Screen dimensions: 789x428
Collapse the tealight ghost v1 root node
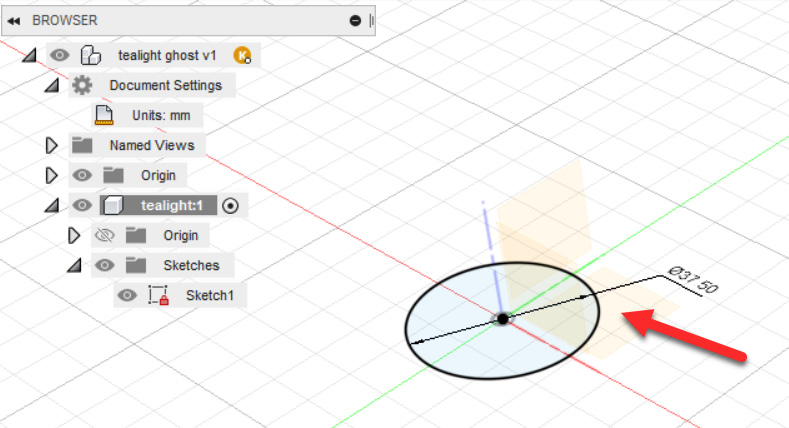29,55
